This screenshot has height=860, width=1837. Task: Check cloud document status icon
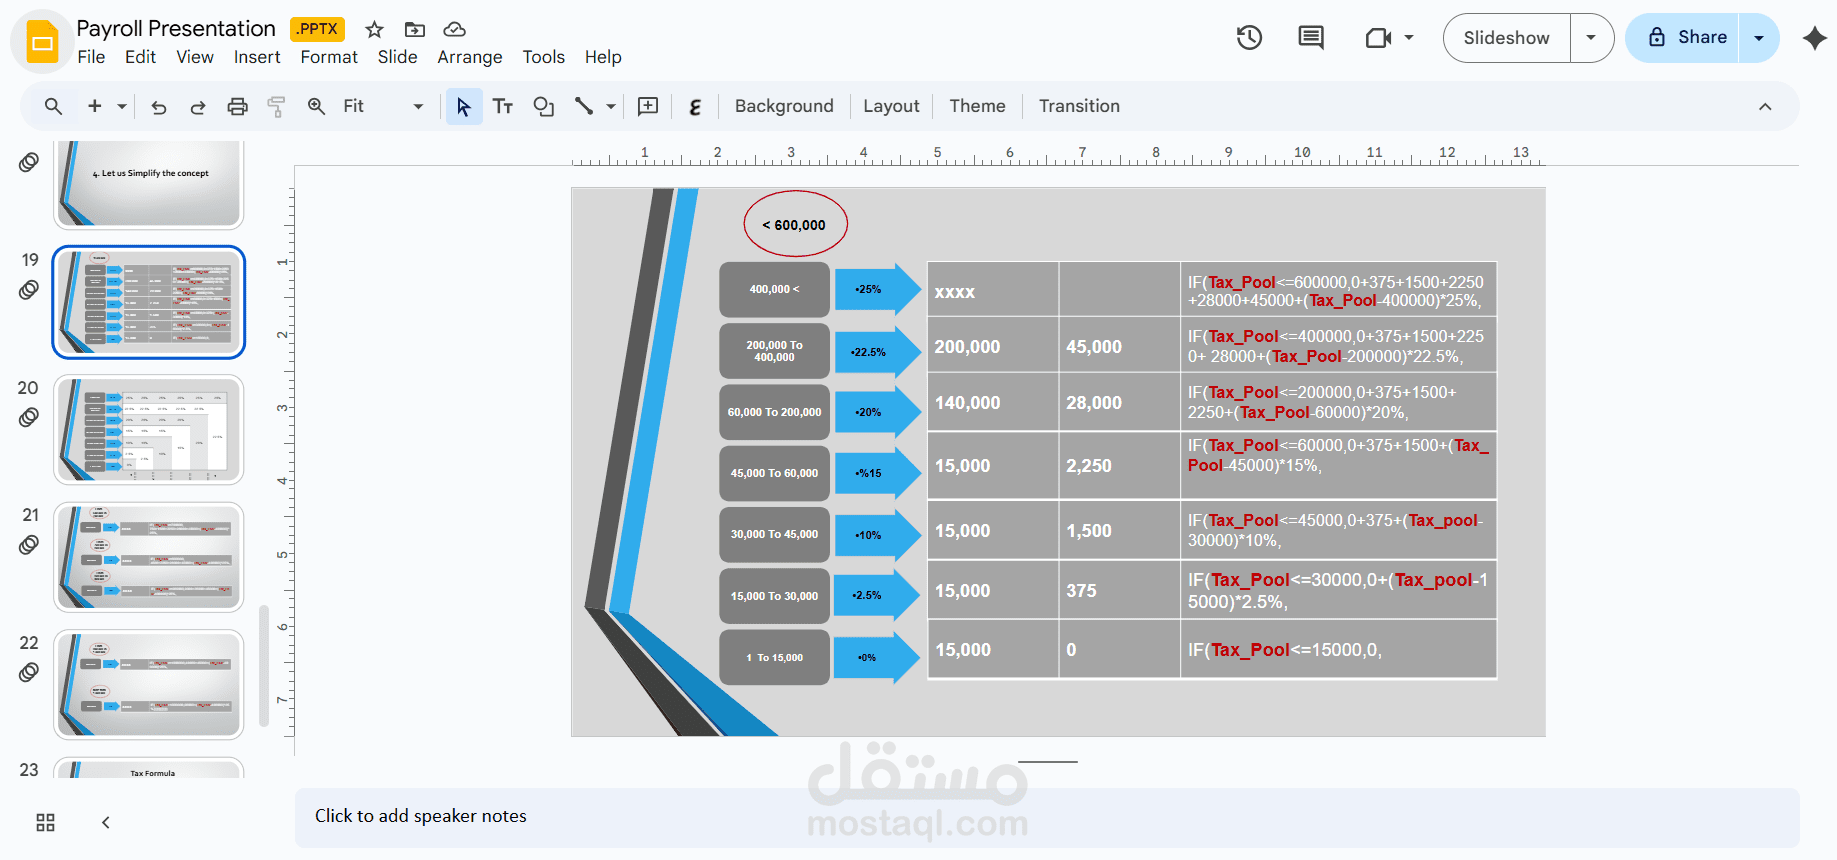click(454, 29)
